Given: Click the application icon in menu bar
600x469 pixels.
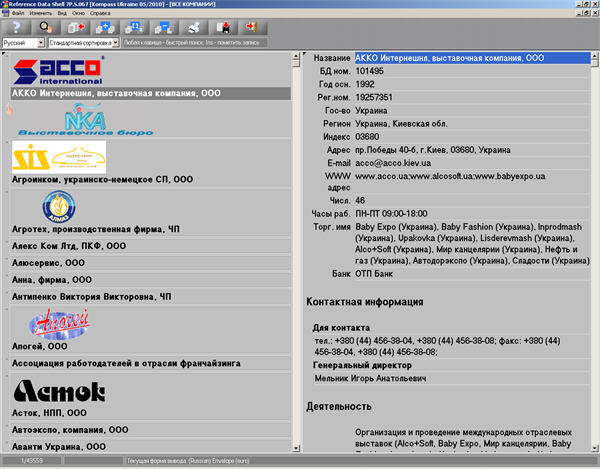Looking at the screenshot, I should (5, 13).
